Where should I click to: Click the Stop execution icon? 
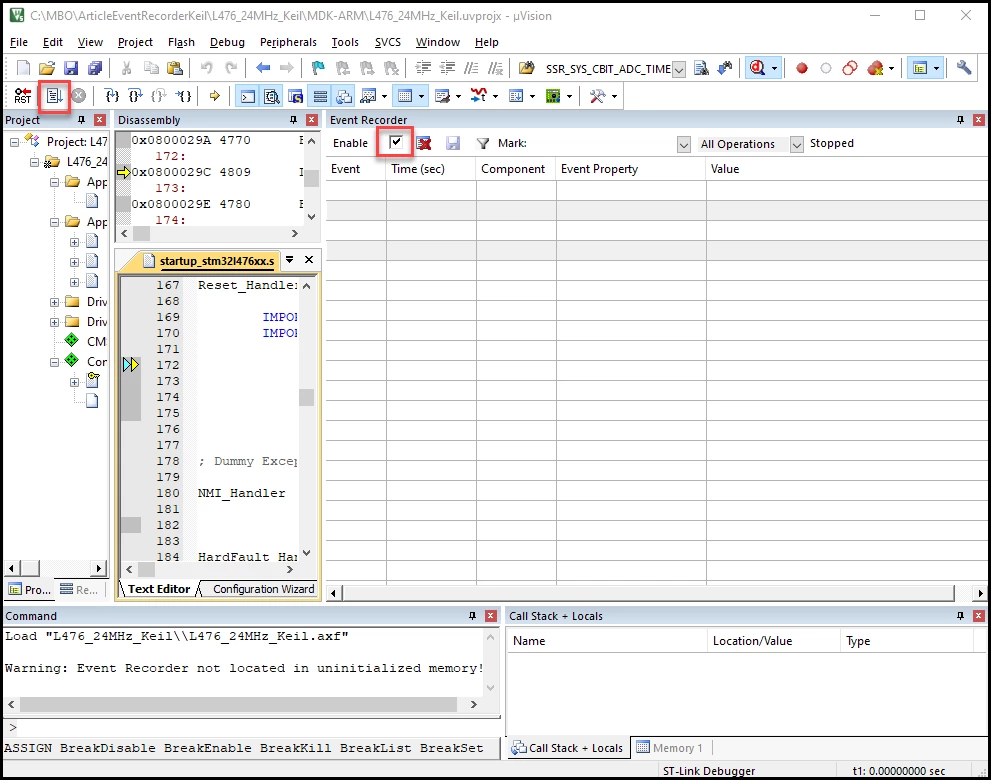coord(78,96)
